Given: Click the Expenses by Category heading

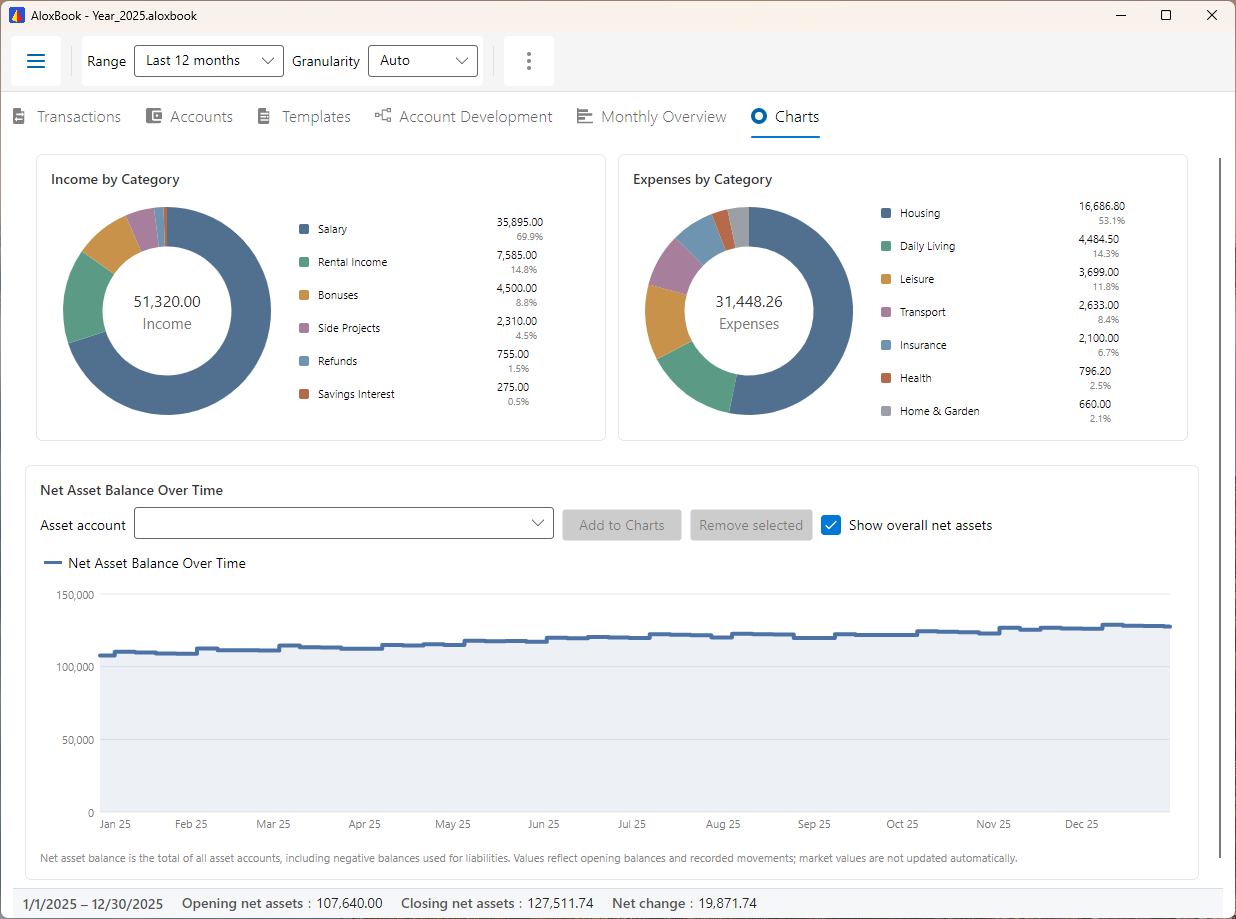Looking at the screenshot, I should click(703, 180).
